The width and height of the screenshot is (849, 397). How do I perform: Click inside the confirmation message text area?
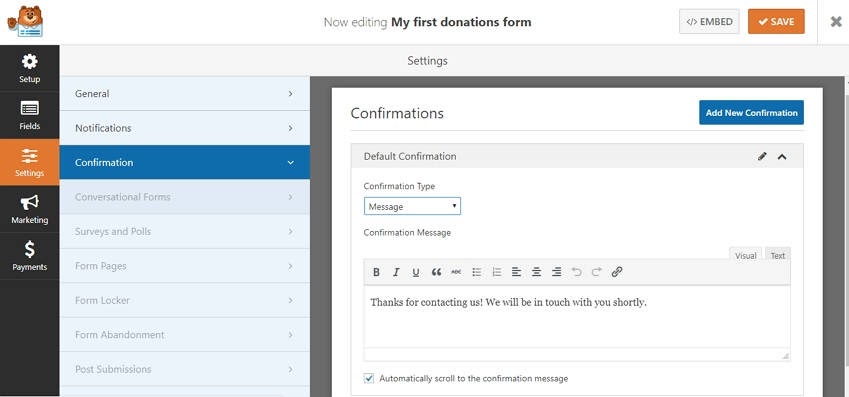click(577, 317)
